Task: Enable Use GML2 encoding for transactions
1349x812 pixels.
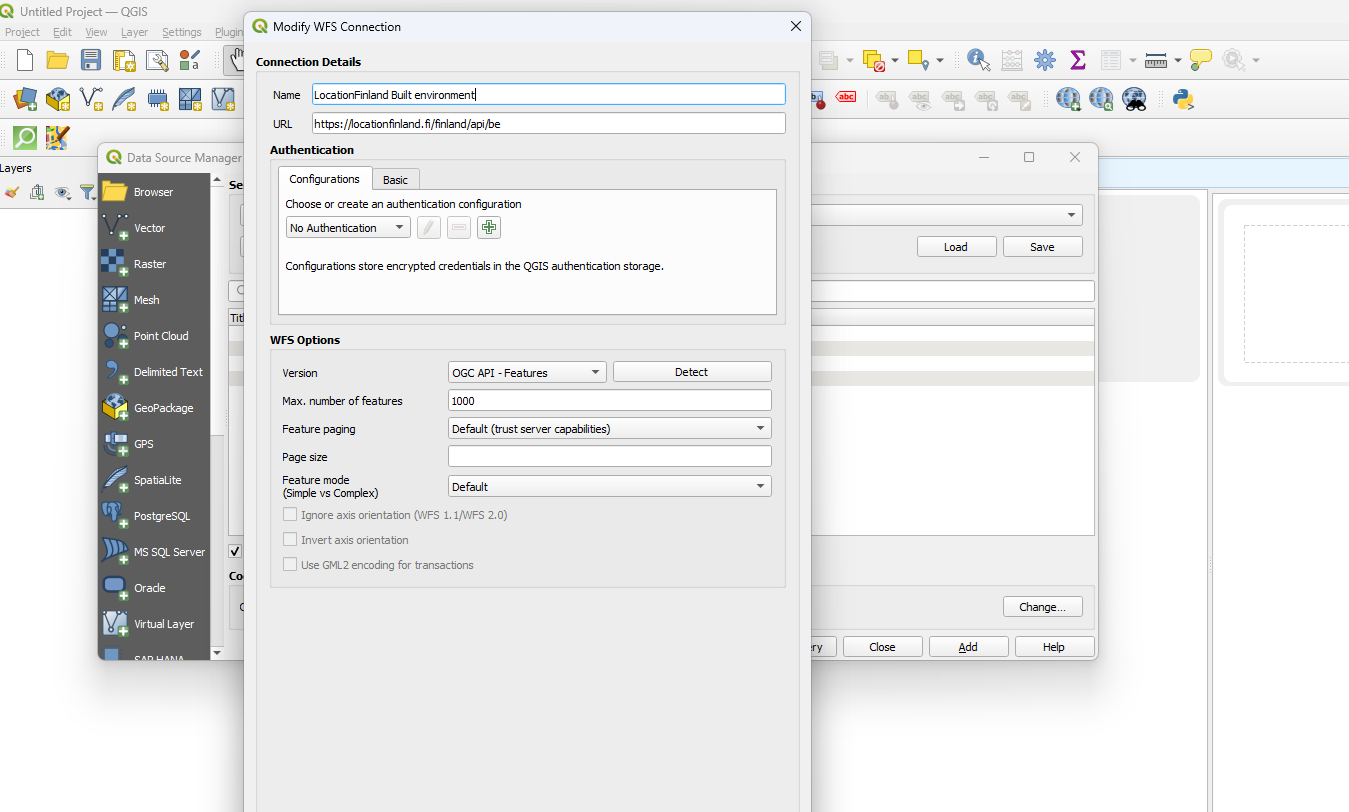Action: coord(290,564)
